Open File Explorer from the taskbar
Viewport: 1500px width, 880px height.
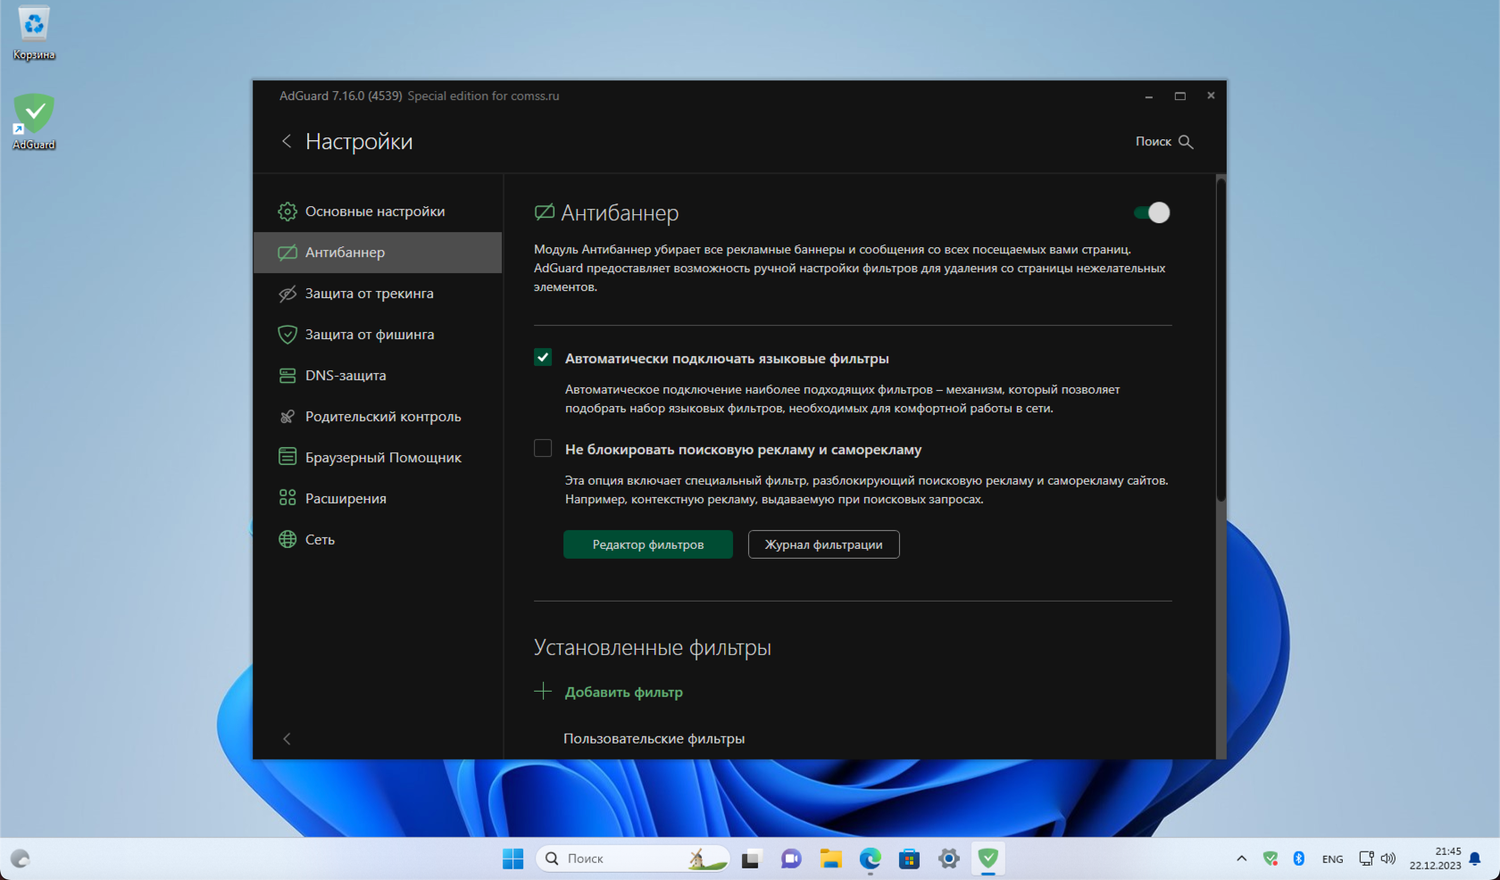[x=830, y=858]
